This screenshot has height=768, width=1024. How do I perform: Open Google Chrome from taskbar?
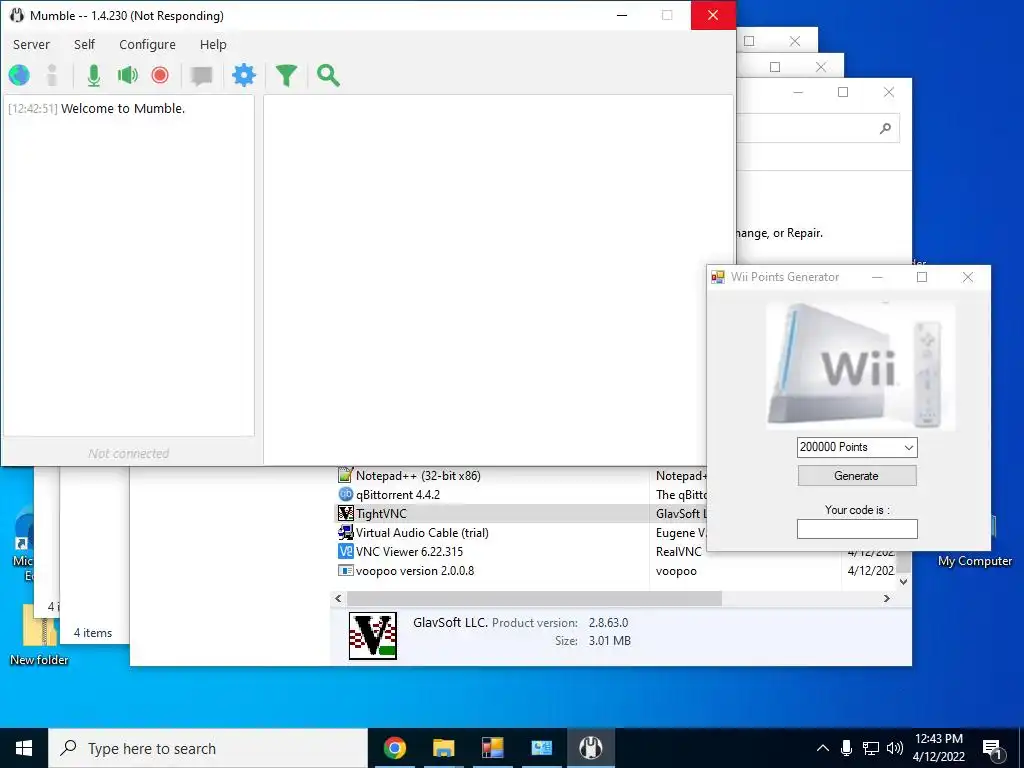point(394,748)
